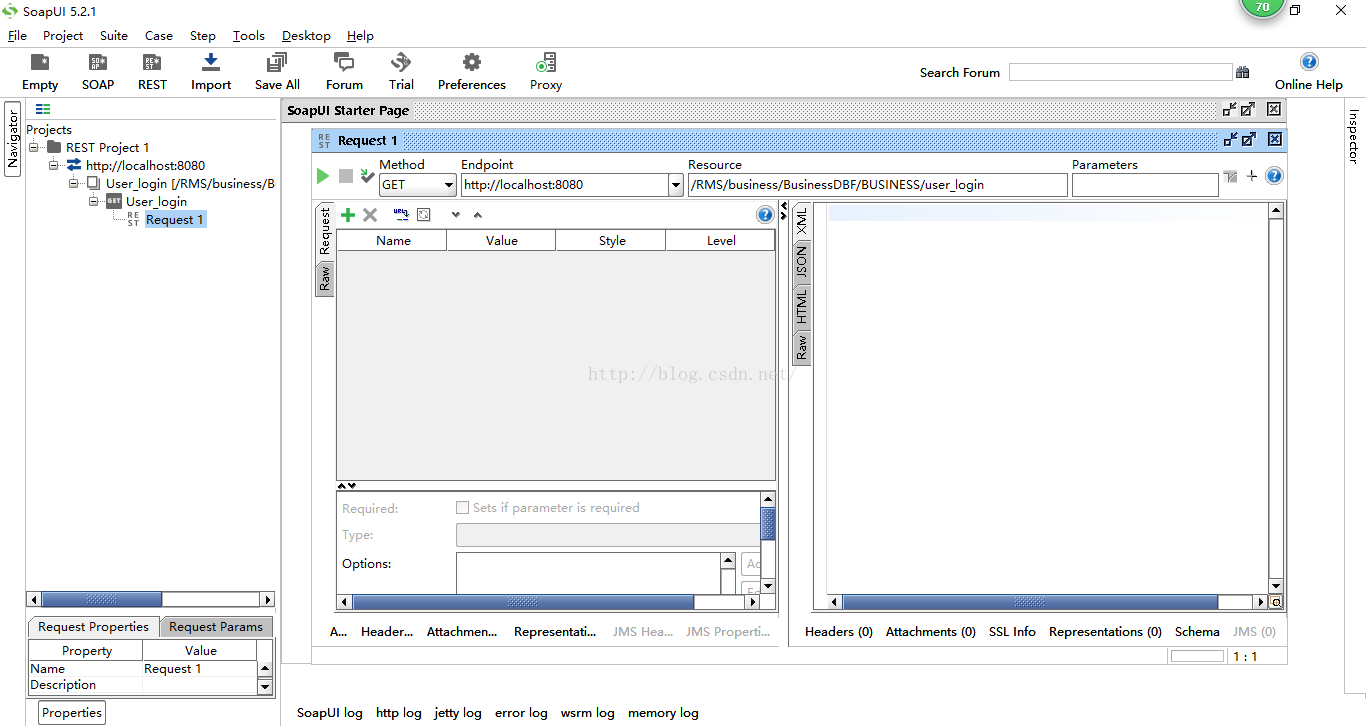Create an Empty project from toolbar
Viewport: 1366px width, 726px height.
40,72
